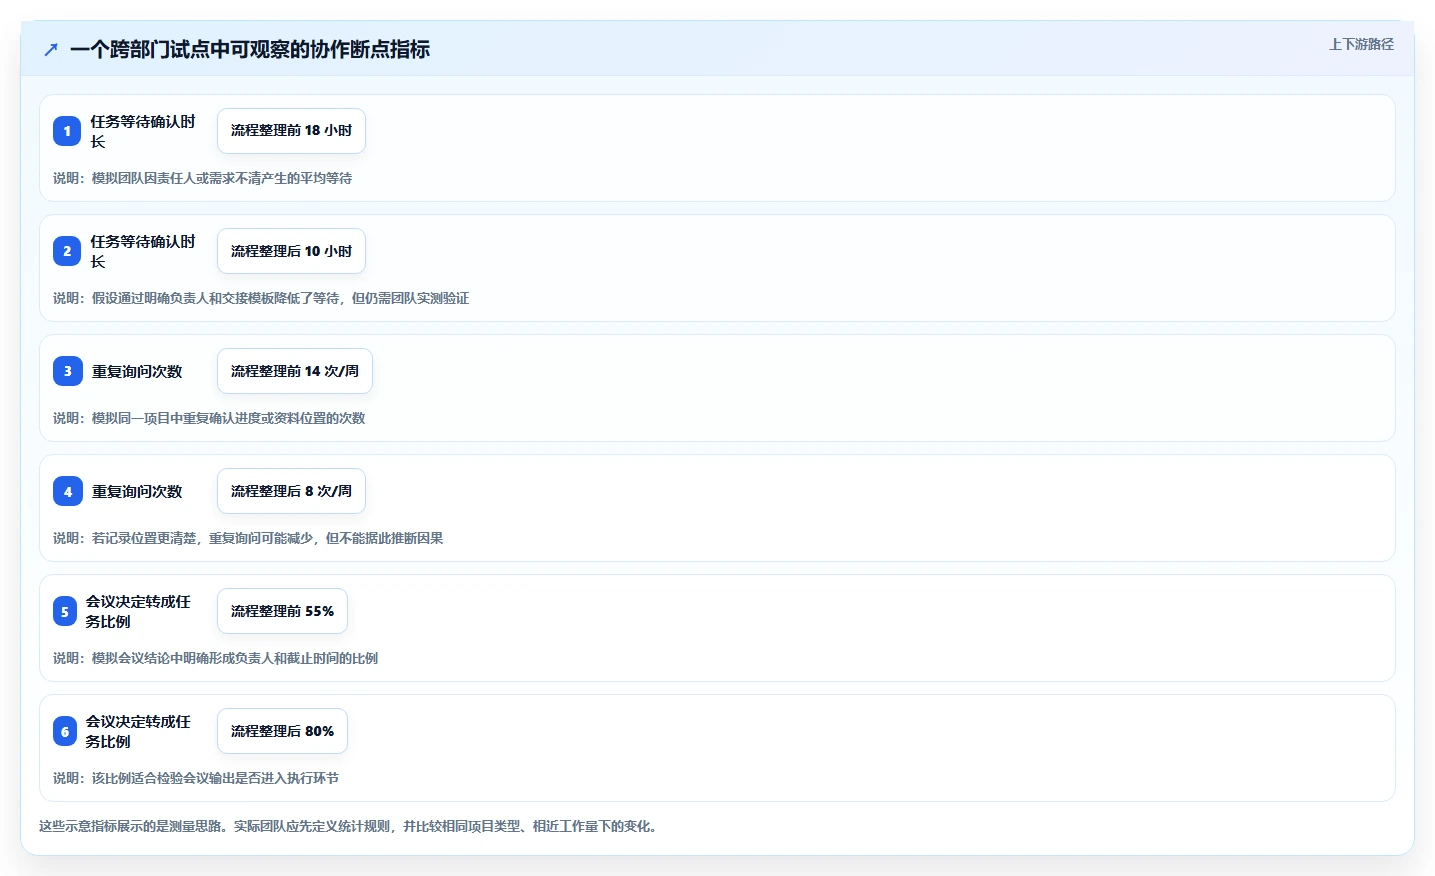1435x876 pixels.
Task: Click the arrow icon beside the panel title
Action: 51,49
